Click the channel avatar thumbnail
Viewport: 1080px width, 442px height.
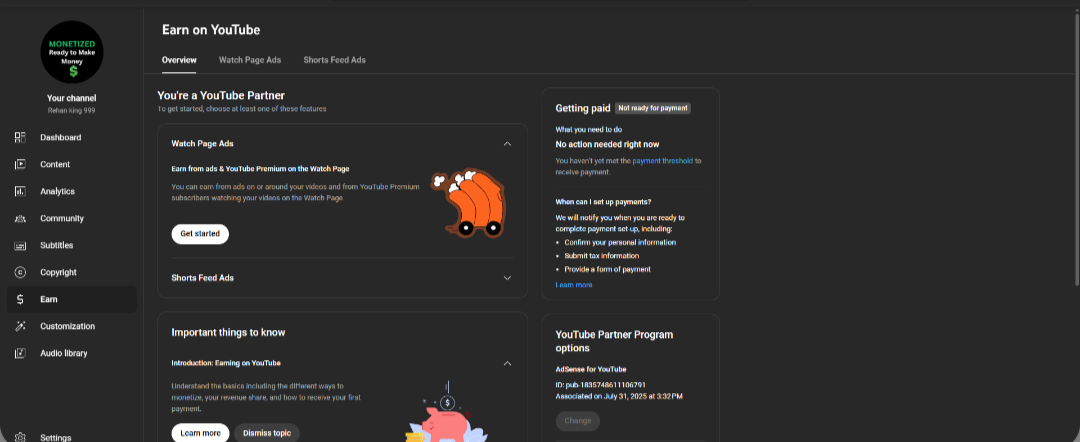click(x=72, y=52)
